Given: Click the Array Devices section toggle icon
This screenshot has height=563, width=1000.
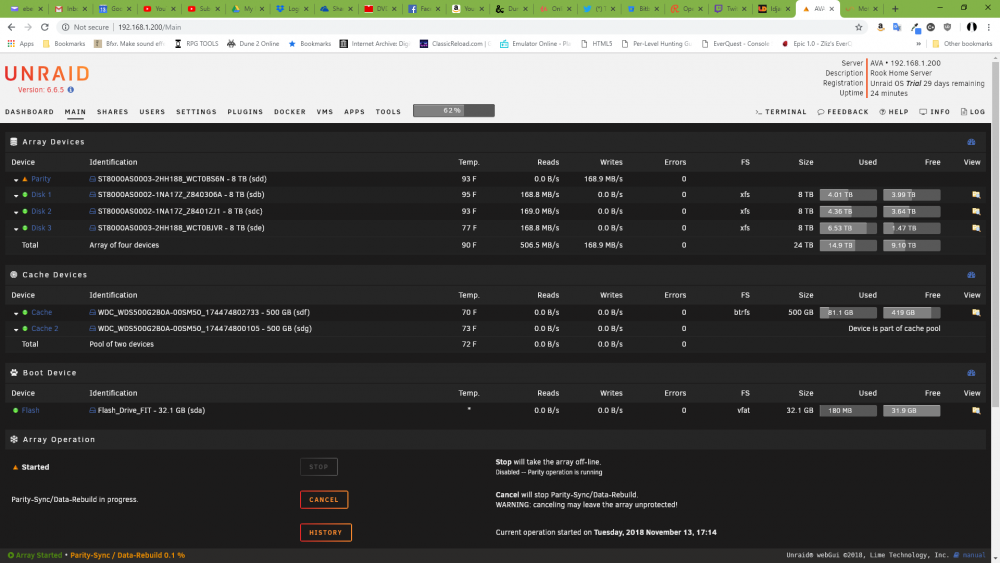Looking at the screenshot, I should click(971, 142).
